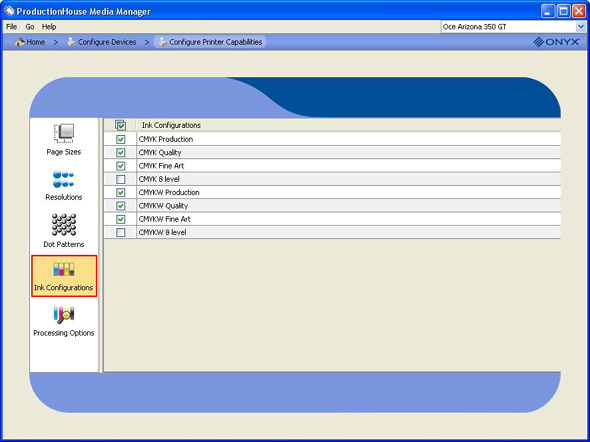The image size is (590, 442).
Task: Uncheck the CMYK Production checkbox
Action: click(120, 139)
